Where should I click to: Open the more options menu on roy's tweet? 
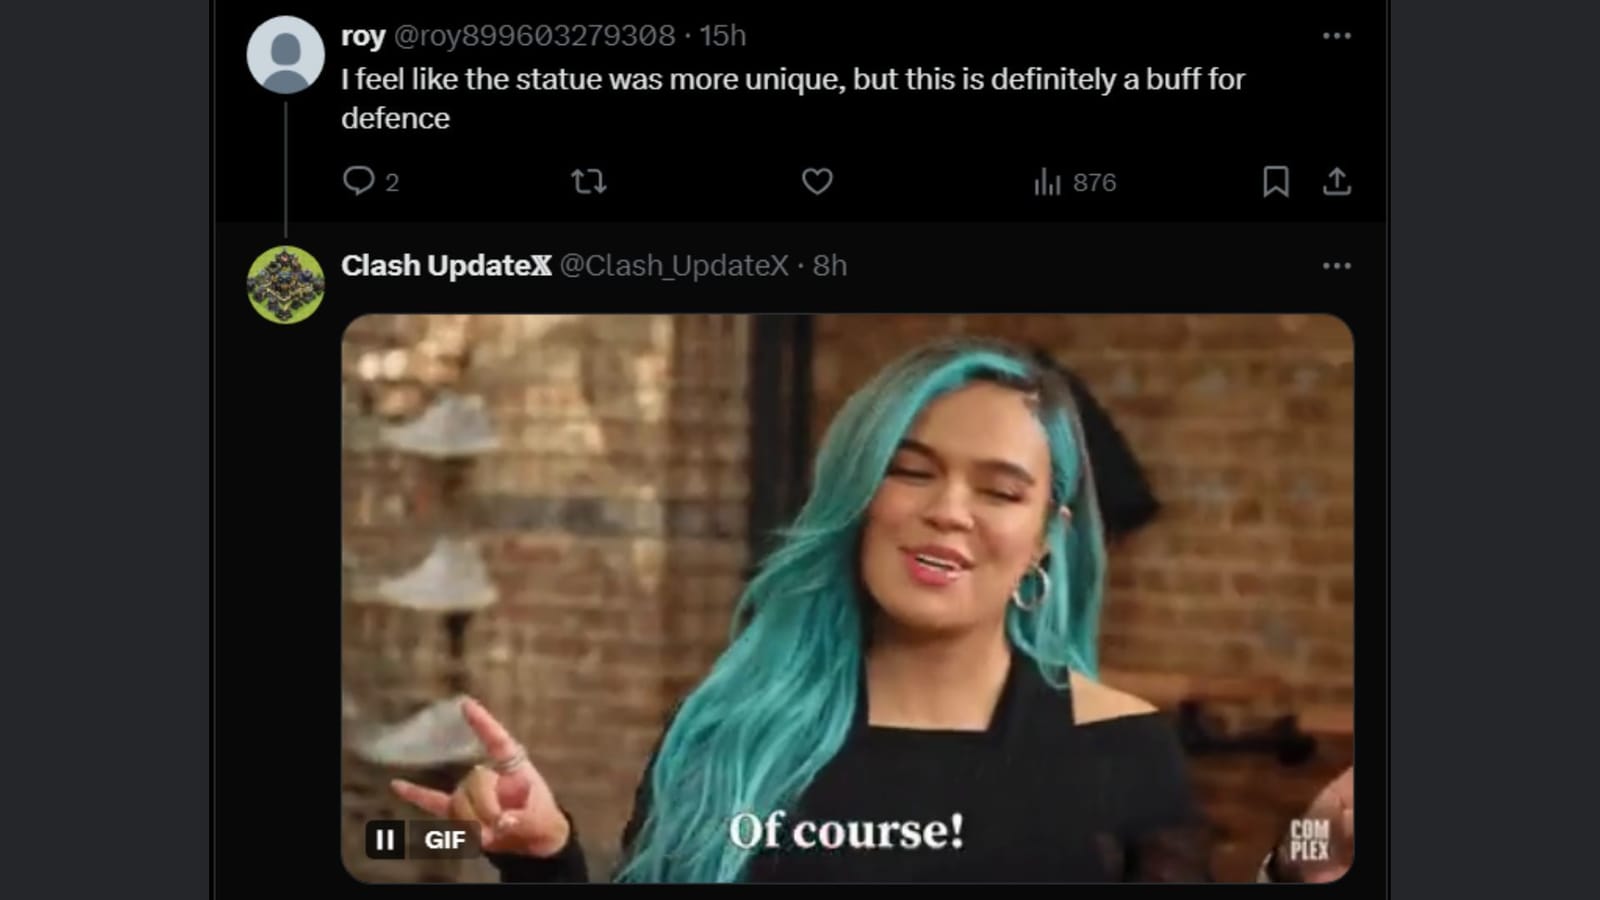[x=1336, y=36]
